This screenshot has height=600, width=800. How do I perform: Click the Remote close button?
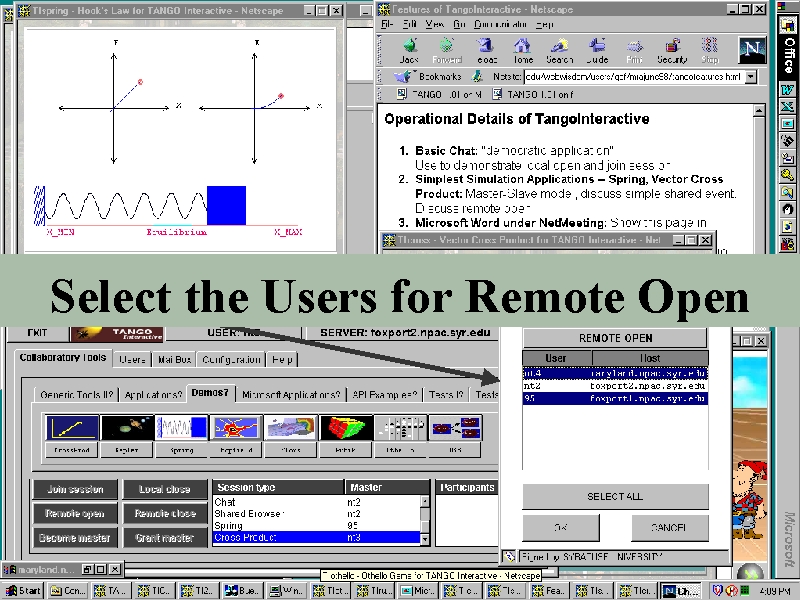pos(165,513)
